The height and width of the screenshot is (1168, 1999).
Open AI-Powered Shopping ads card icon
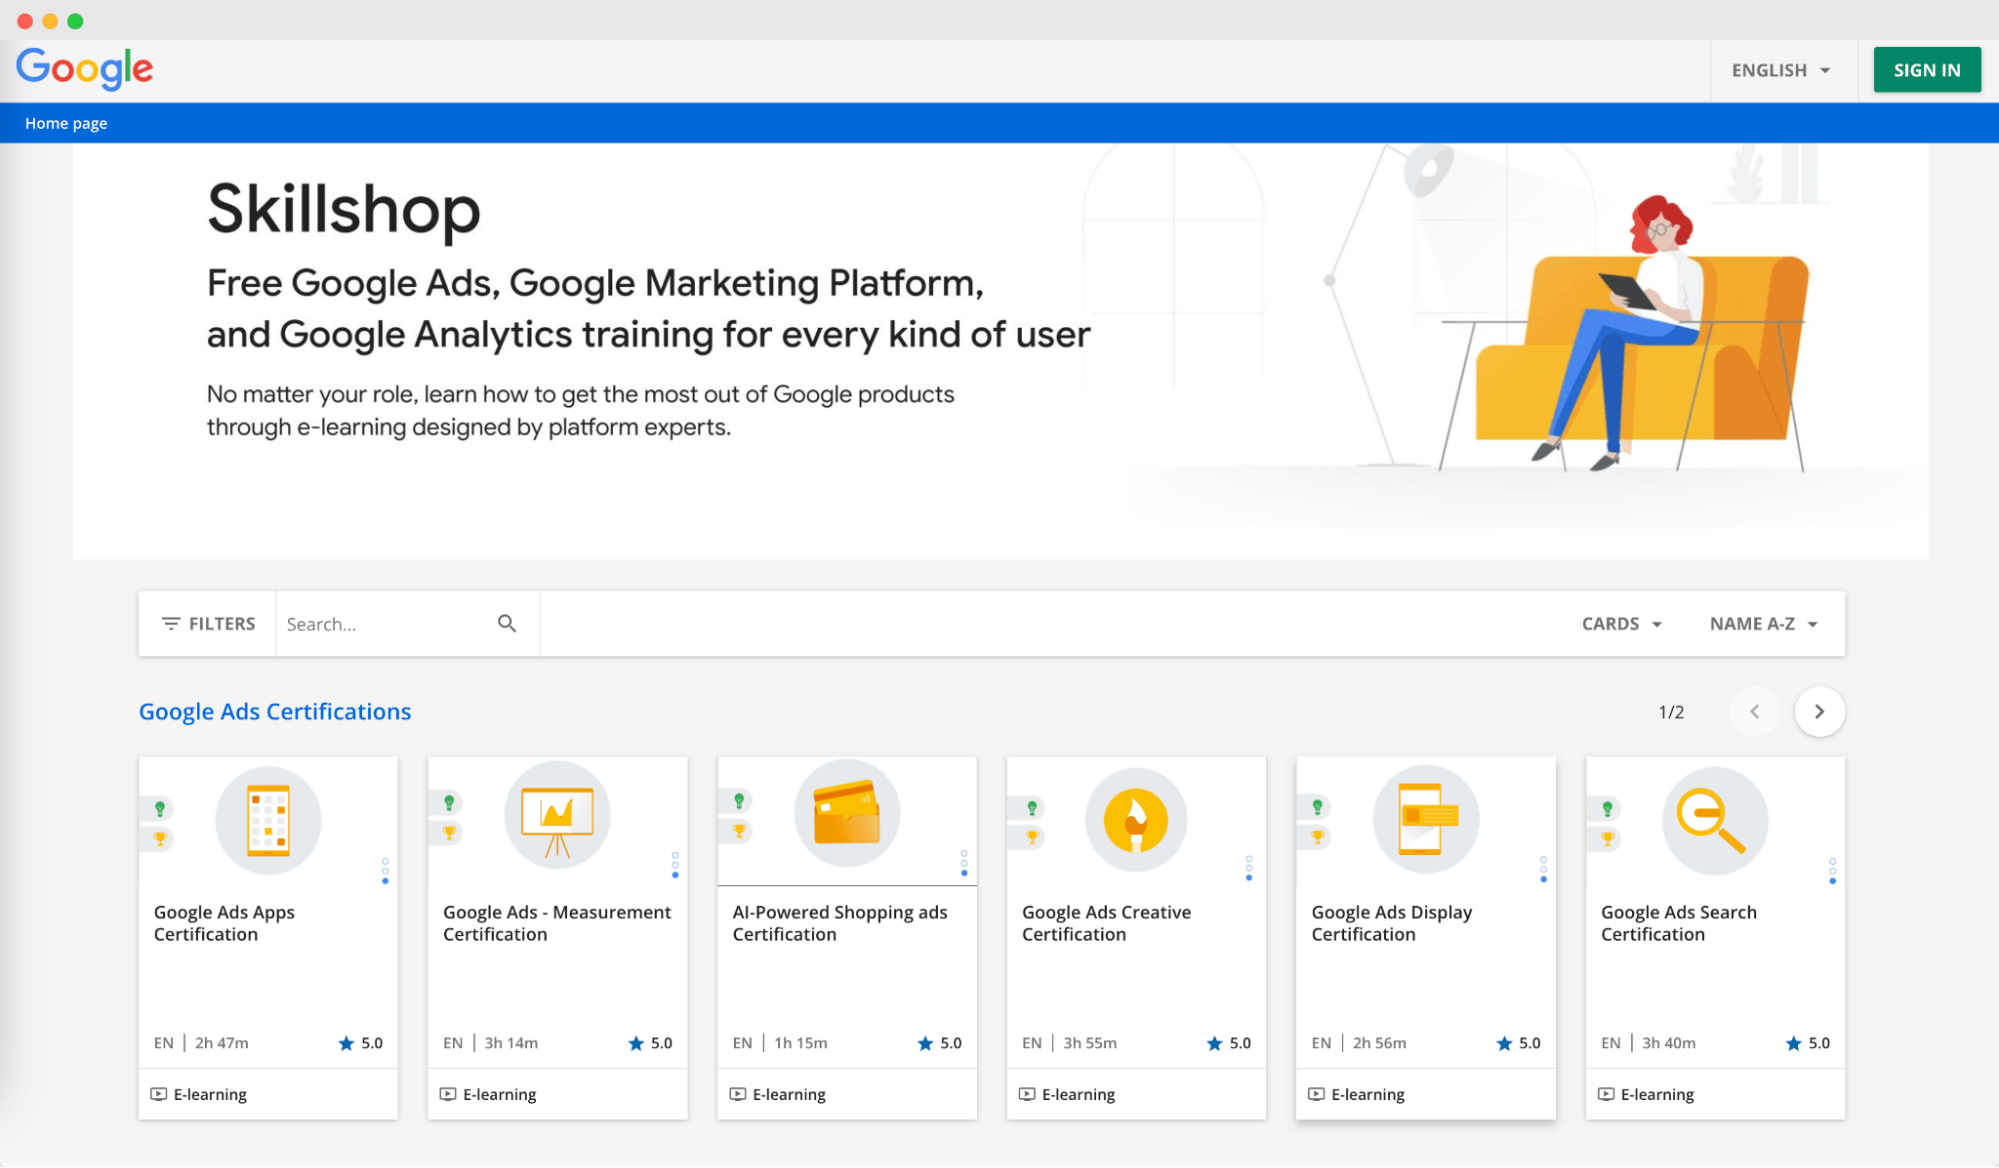pos(847,813)
